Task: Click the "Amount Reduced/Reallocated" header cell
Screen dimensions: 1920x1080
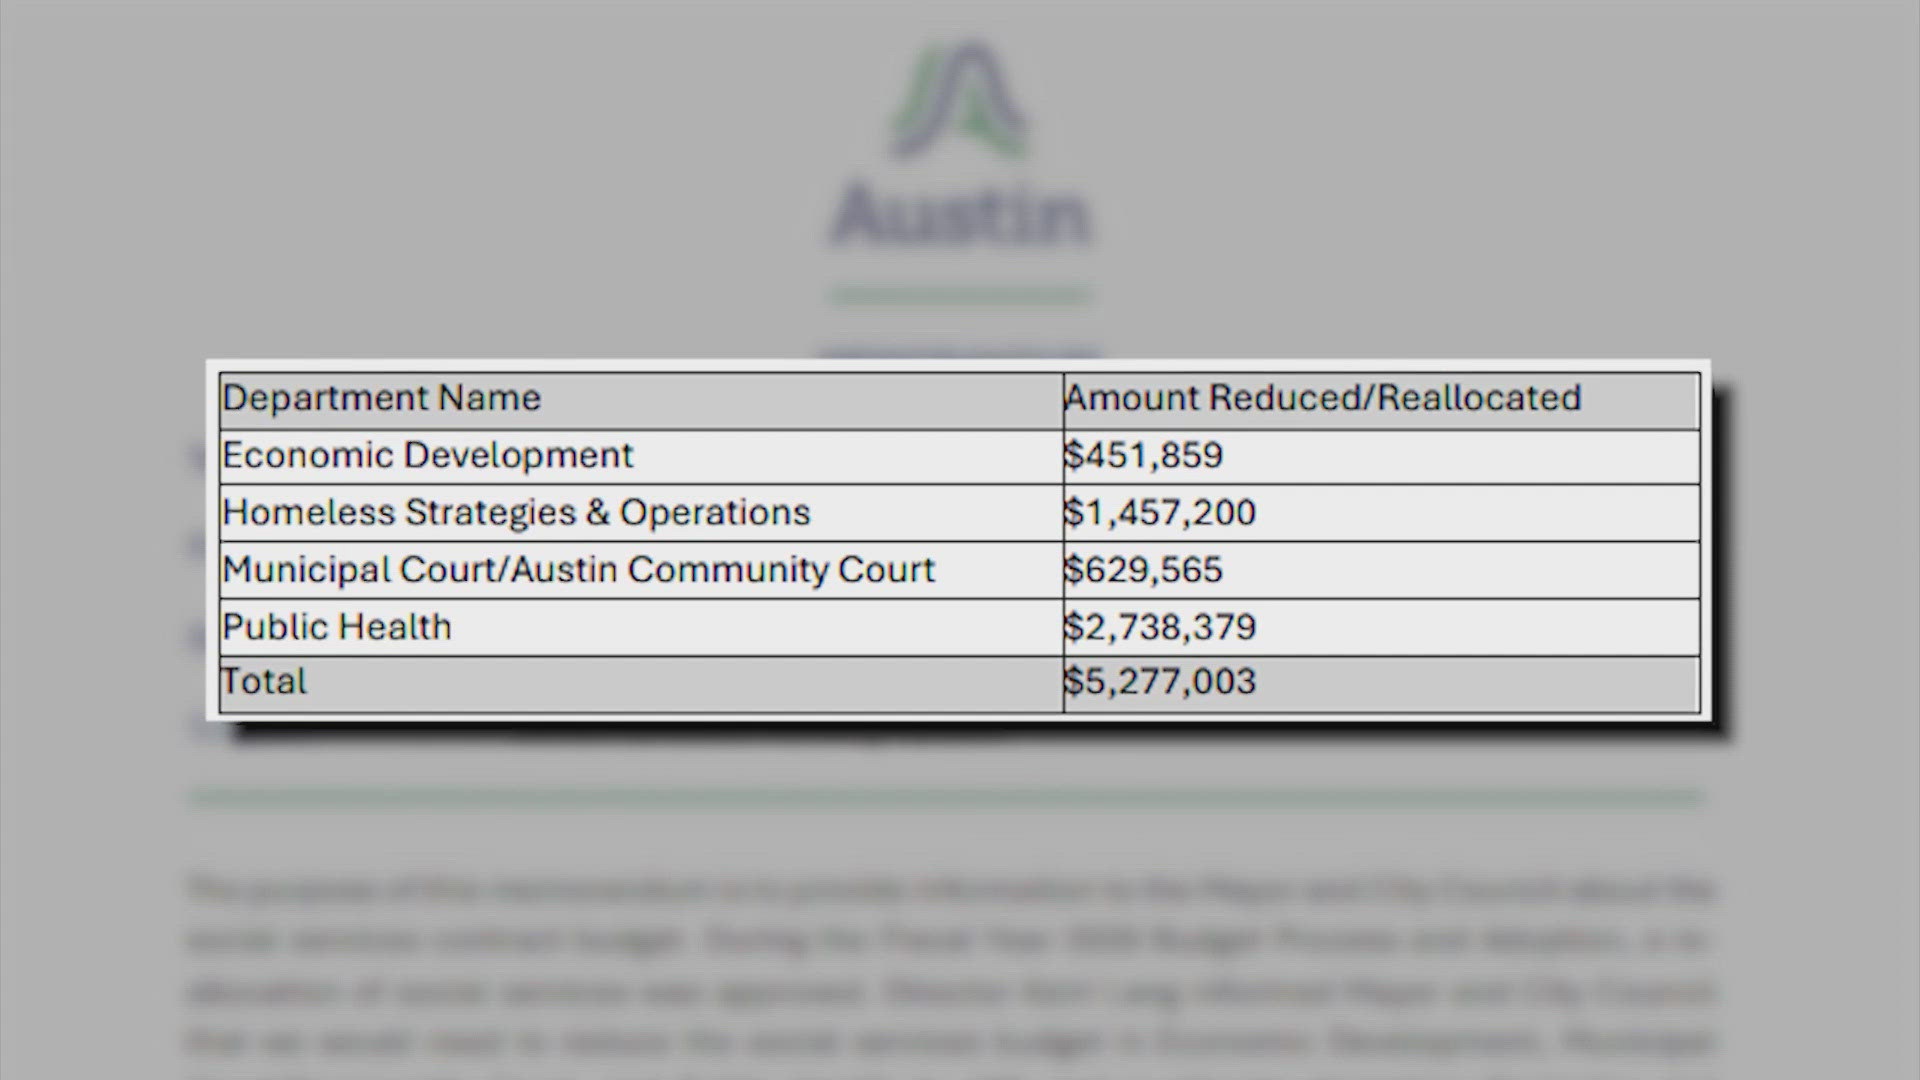Action: click(x=1382, y=400)
